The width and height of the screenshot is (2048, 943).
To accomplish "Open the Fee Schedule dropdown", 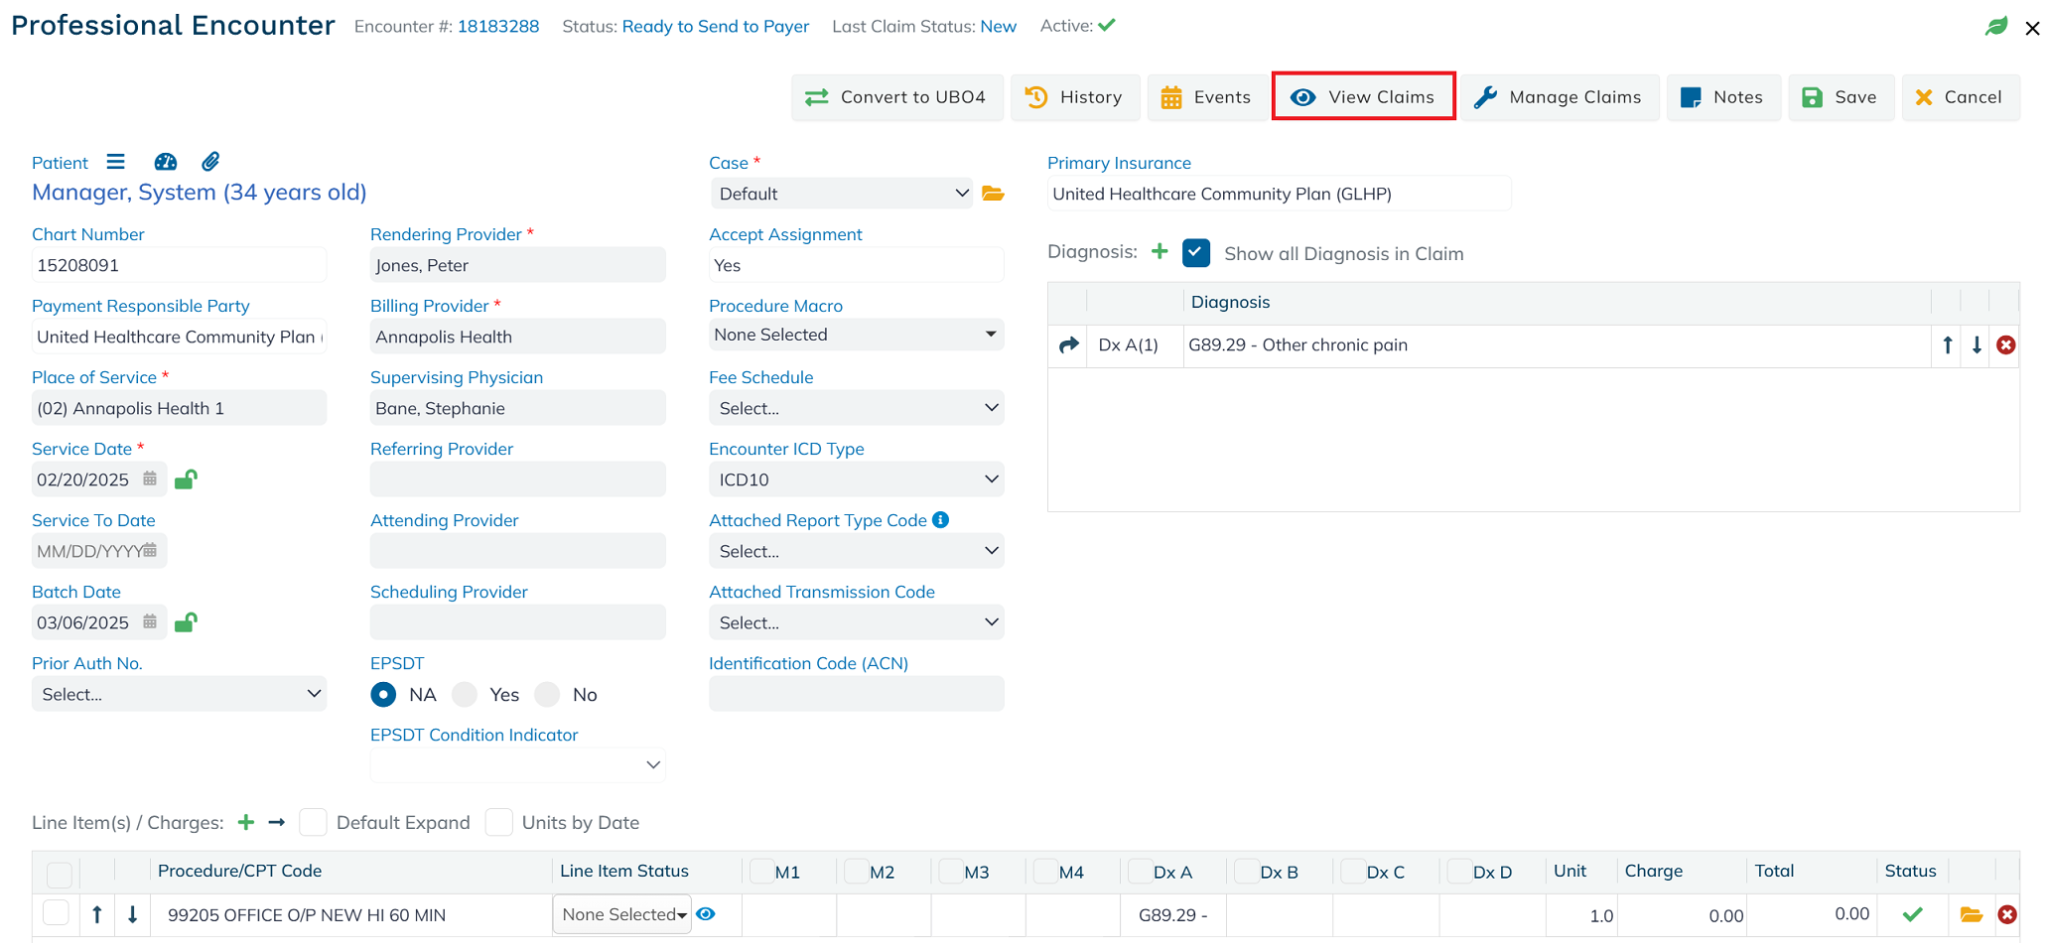I will click(x=856, y=408).
